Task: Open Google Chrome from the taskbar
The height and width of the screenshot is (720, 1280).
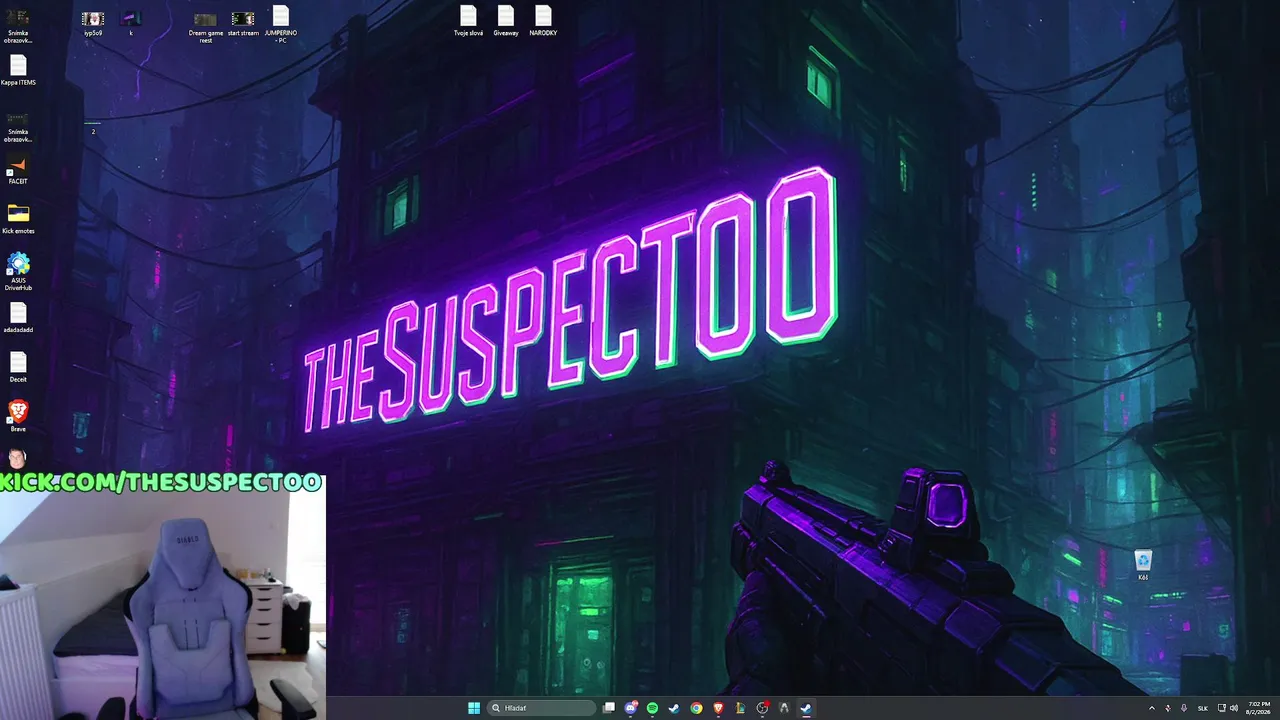Action: coord(696,708)
